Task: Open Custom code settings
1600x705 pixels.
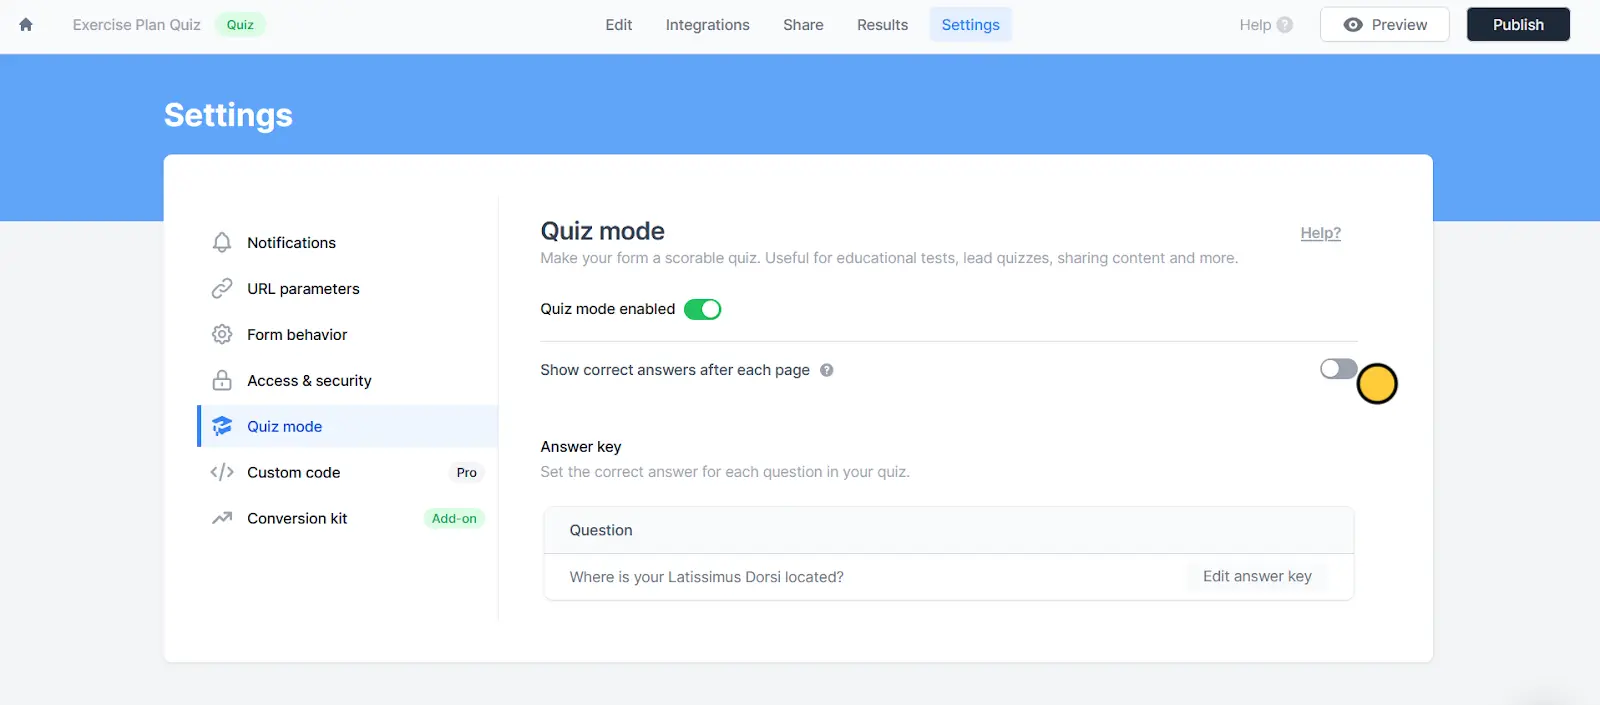Action: tap(347, 473)
